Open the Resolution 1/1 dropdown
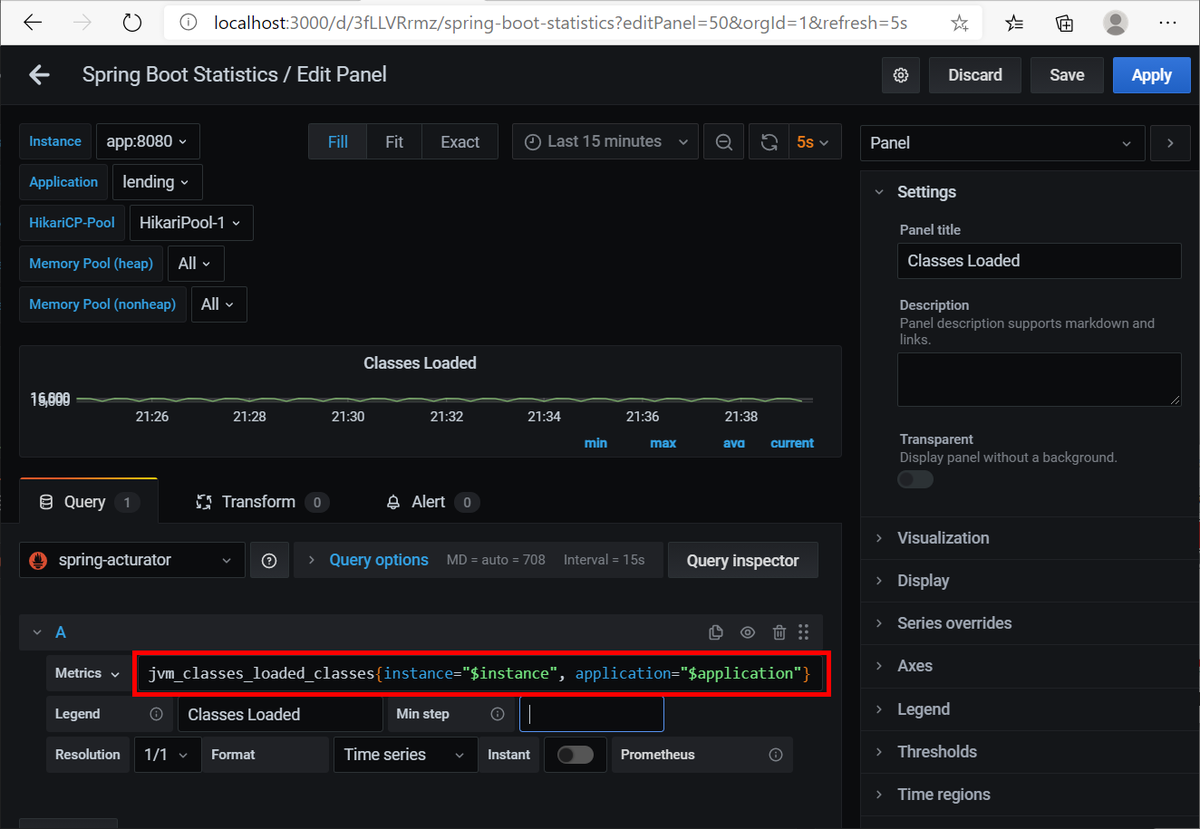 click(167, 755)
